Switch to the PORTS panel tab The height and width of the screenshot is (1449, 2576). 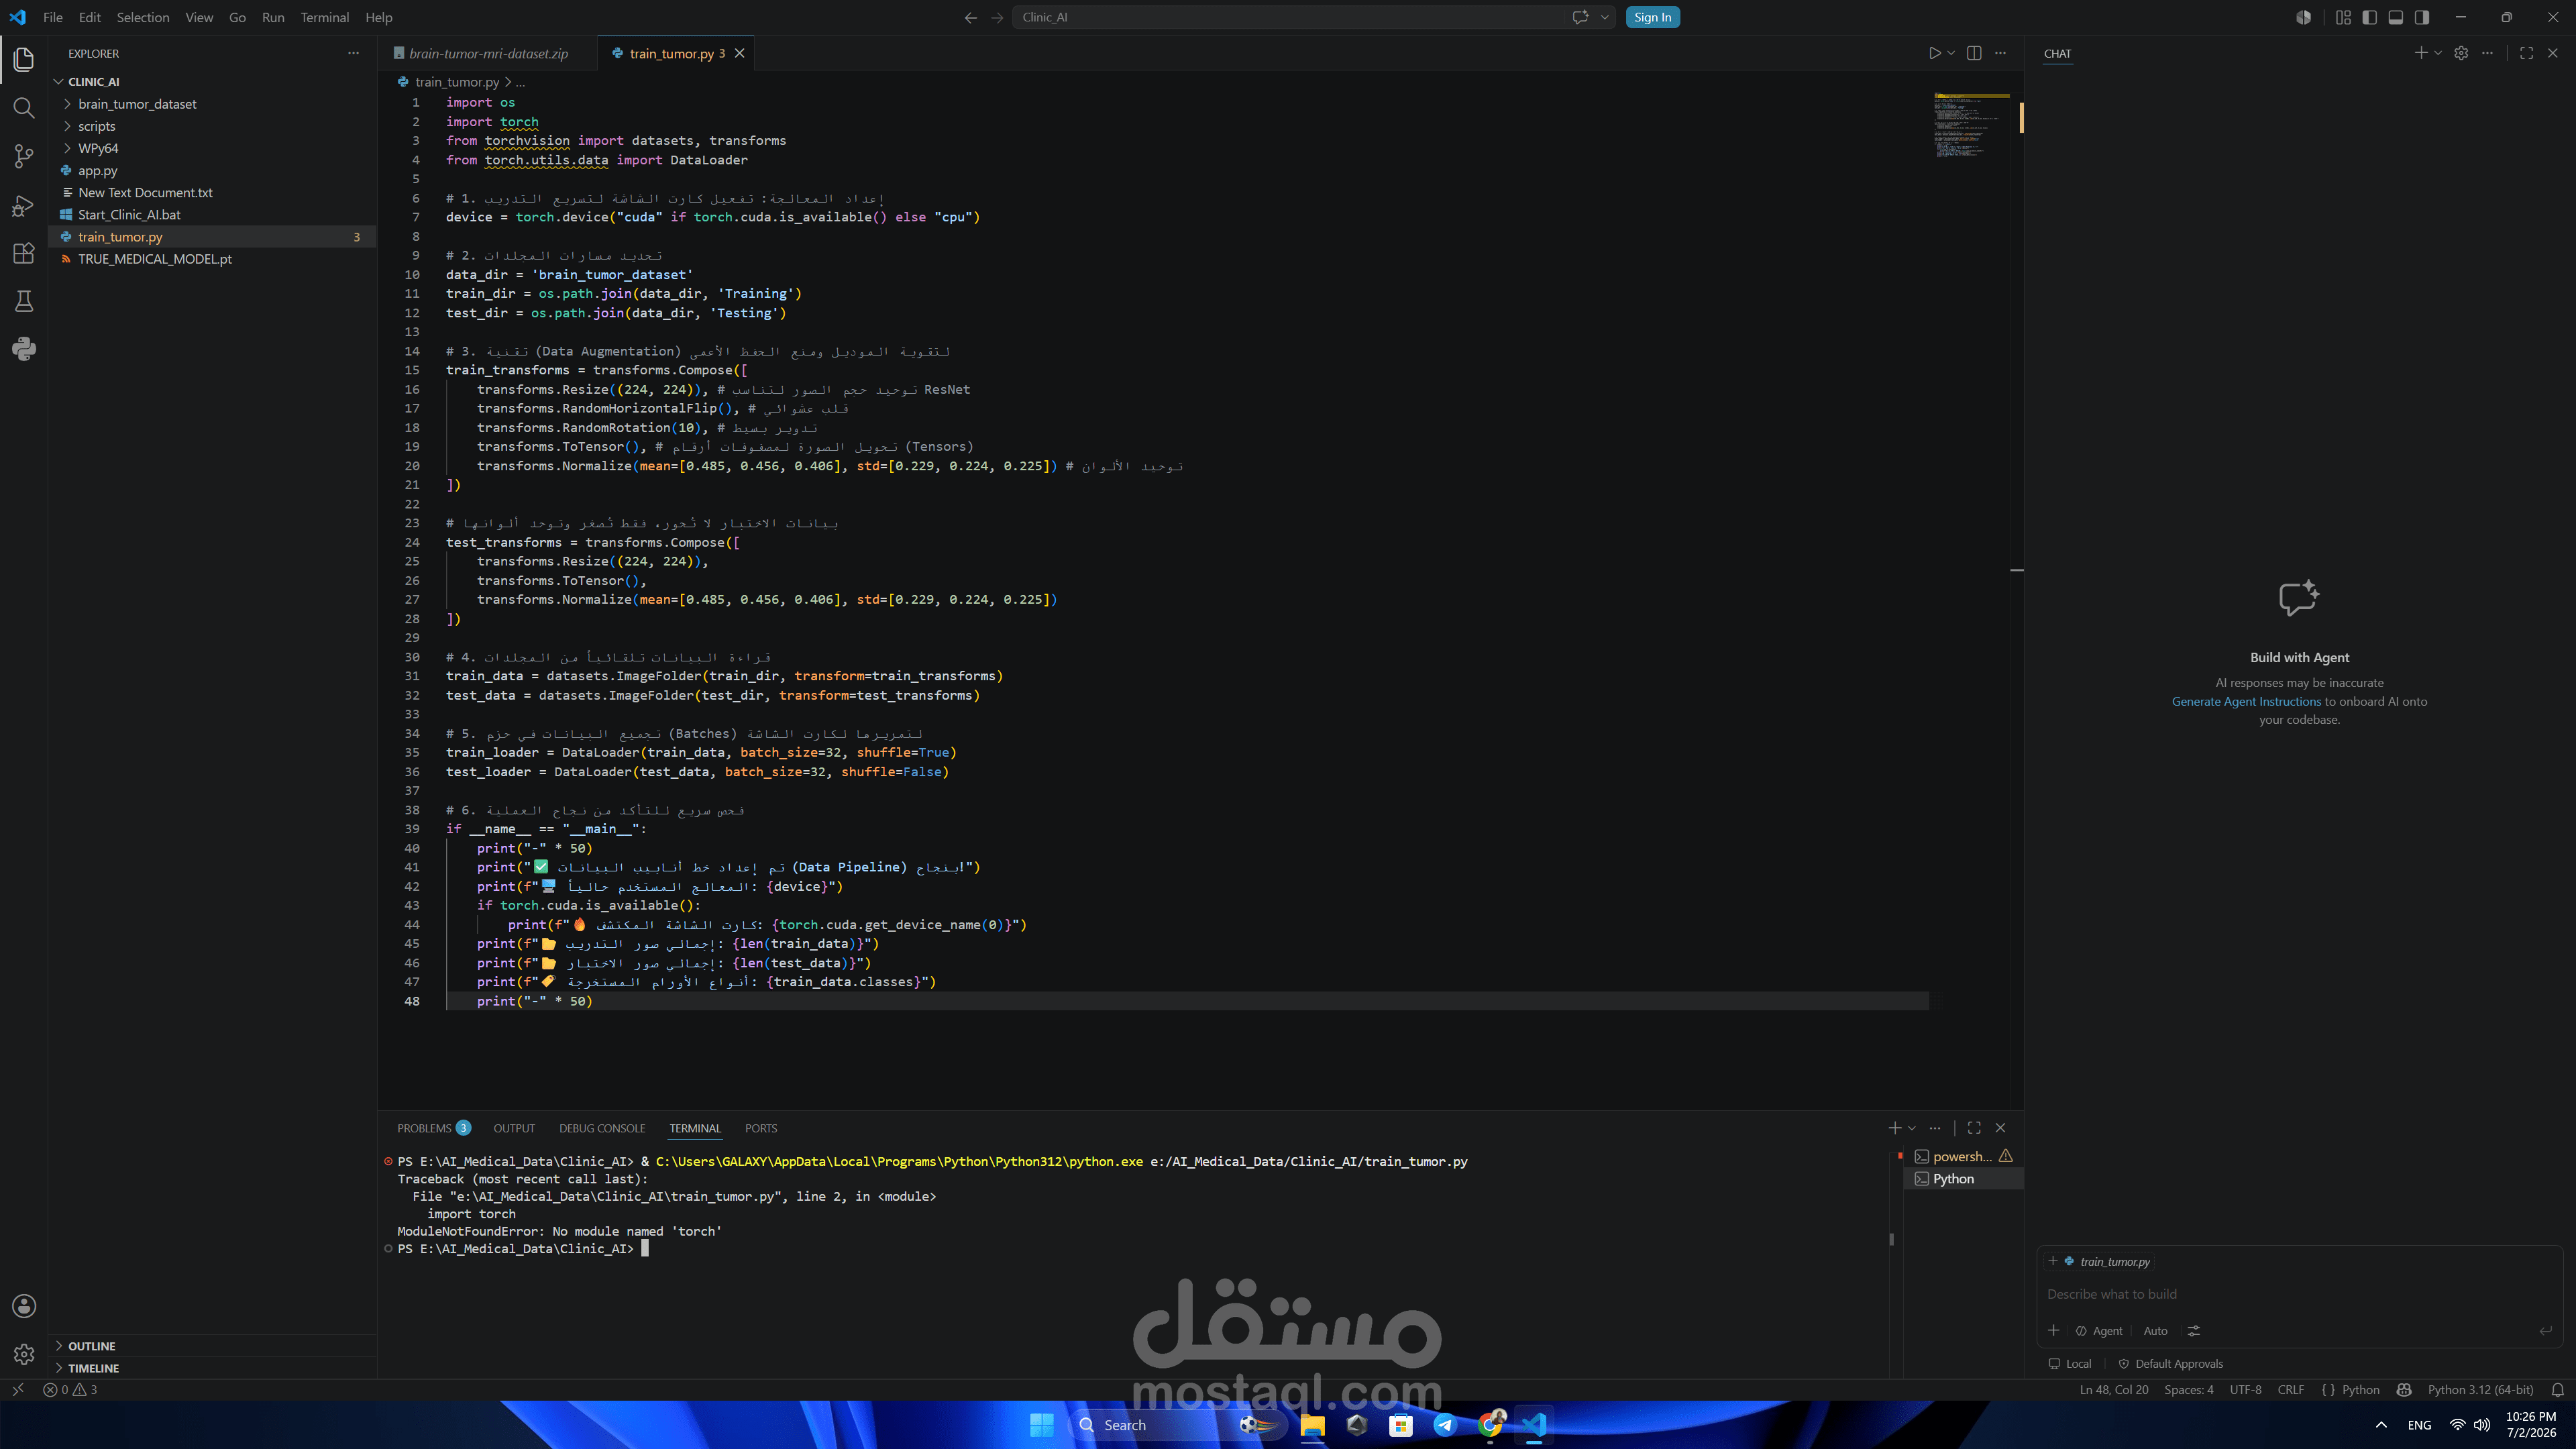point(761,1128)
